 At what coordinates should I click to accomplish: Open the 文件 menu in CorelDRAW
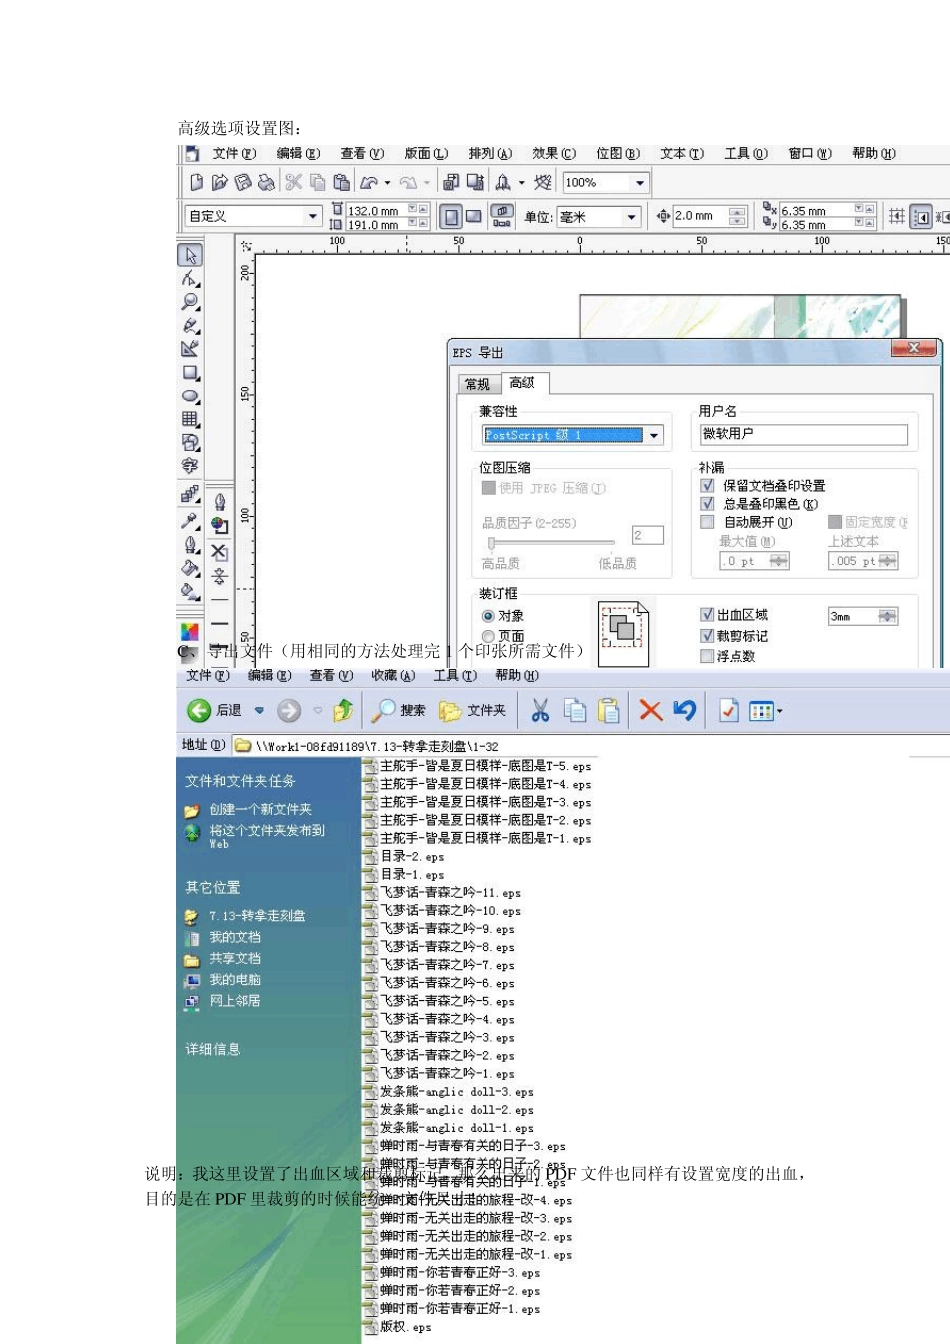click(x=234, y=153)
